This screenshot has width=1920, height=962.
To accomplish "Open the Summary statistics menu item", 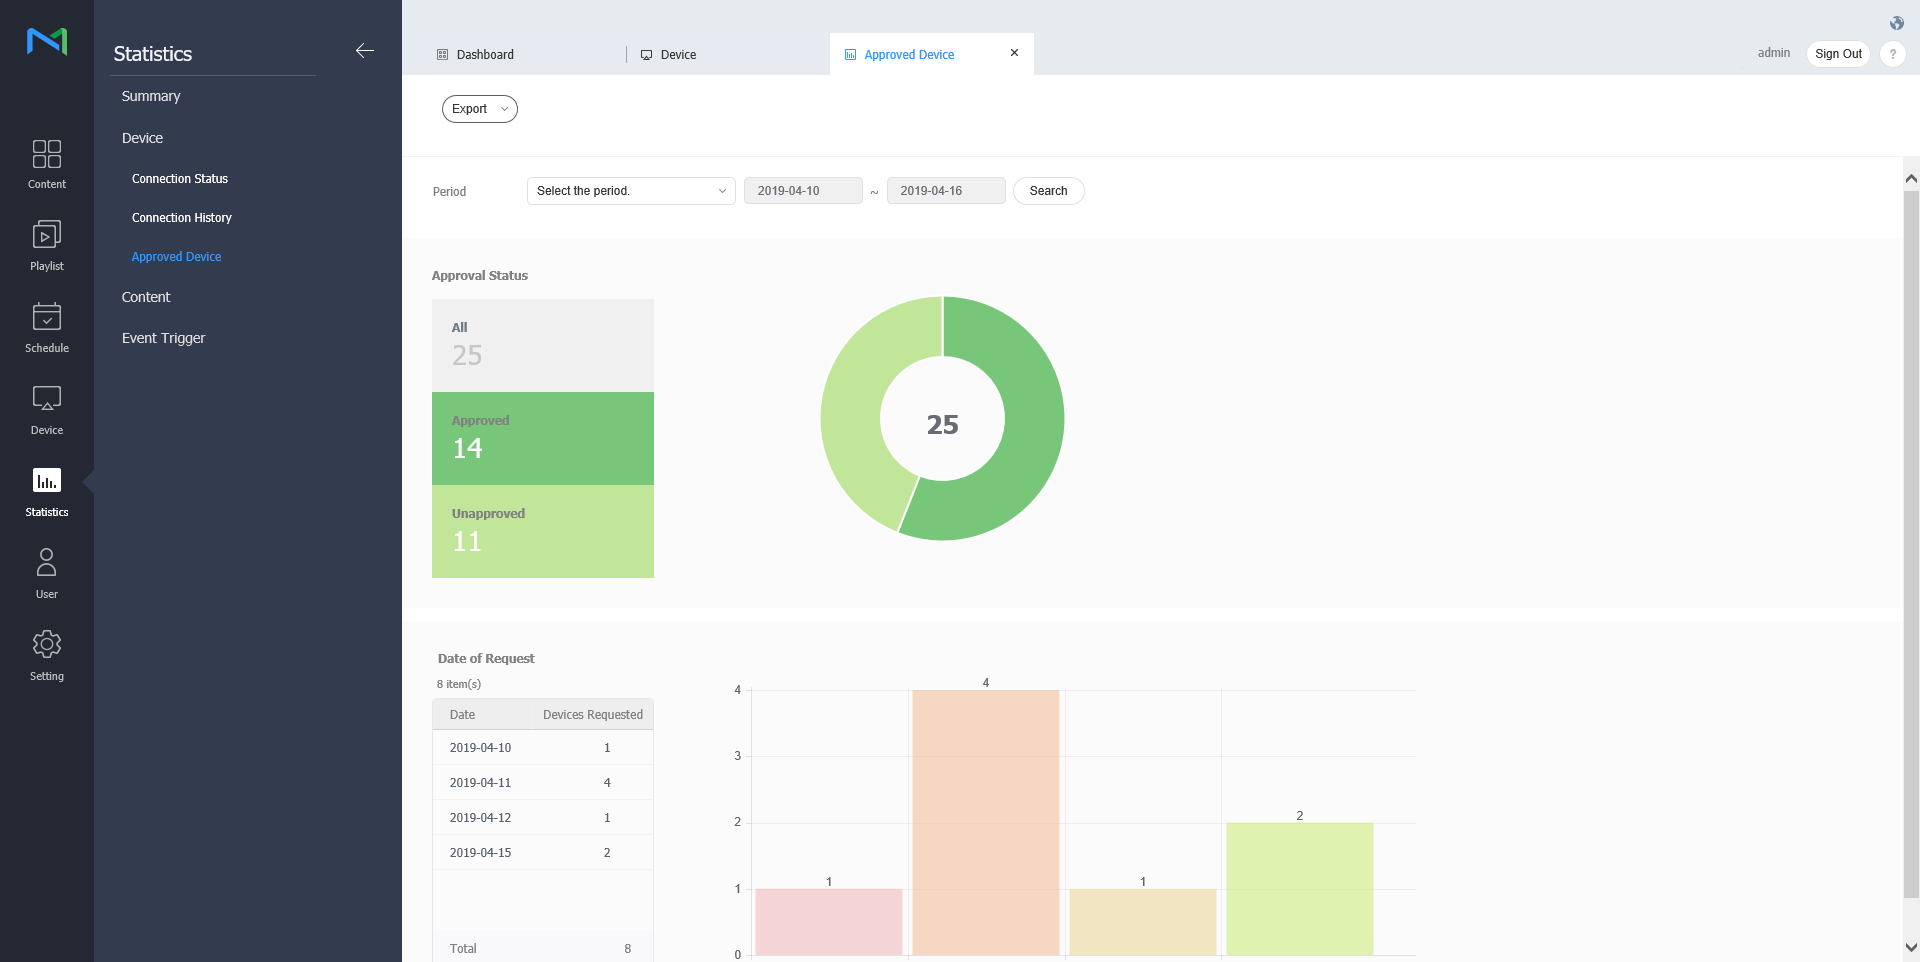I will coord(151,96).
